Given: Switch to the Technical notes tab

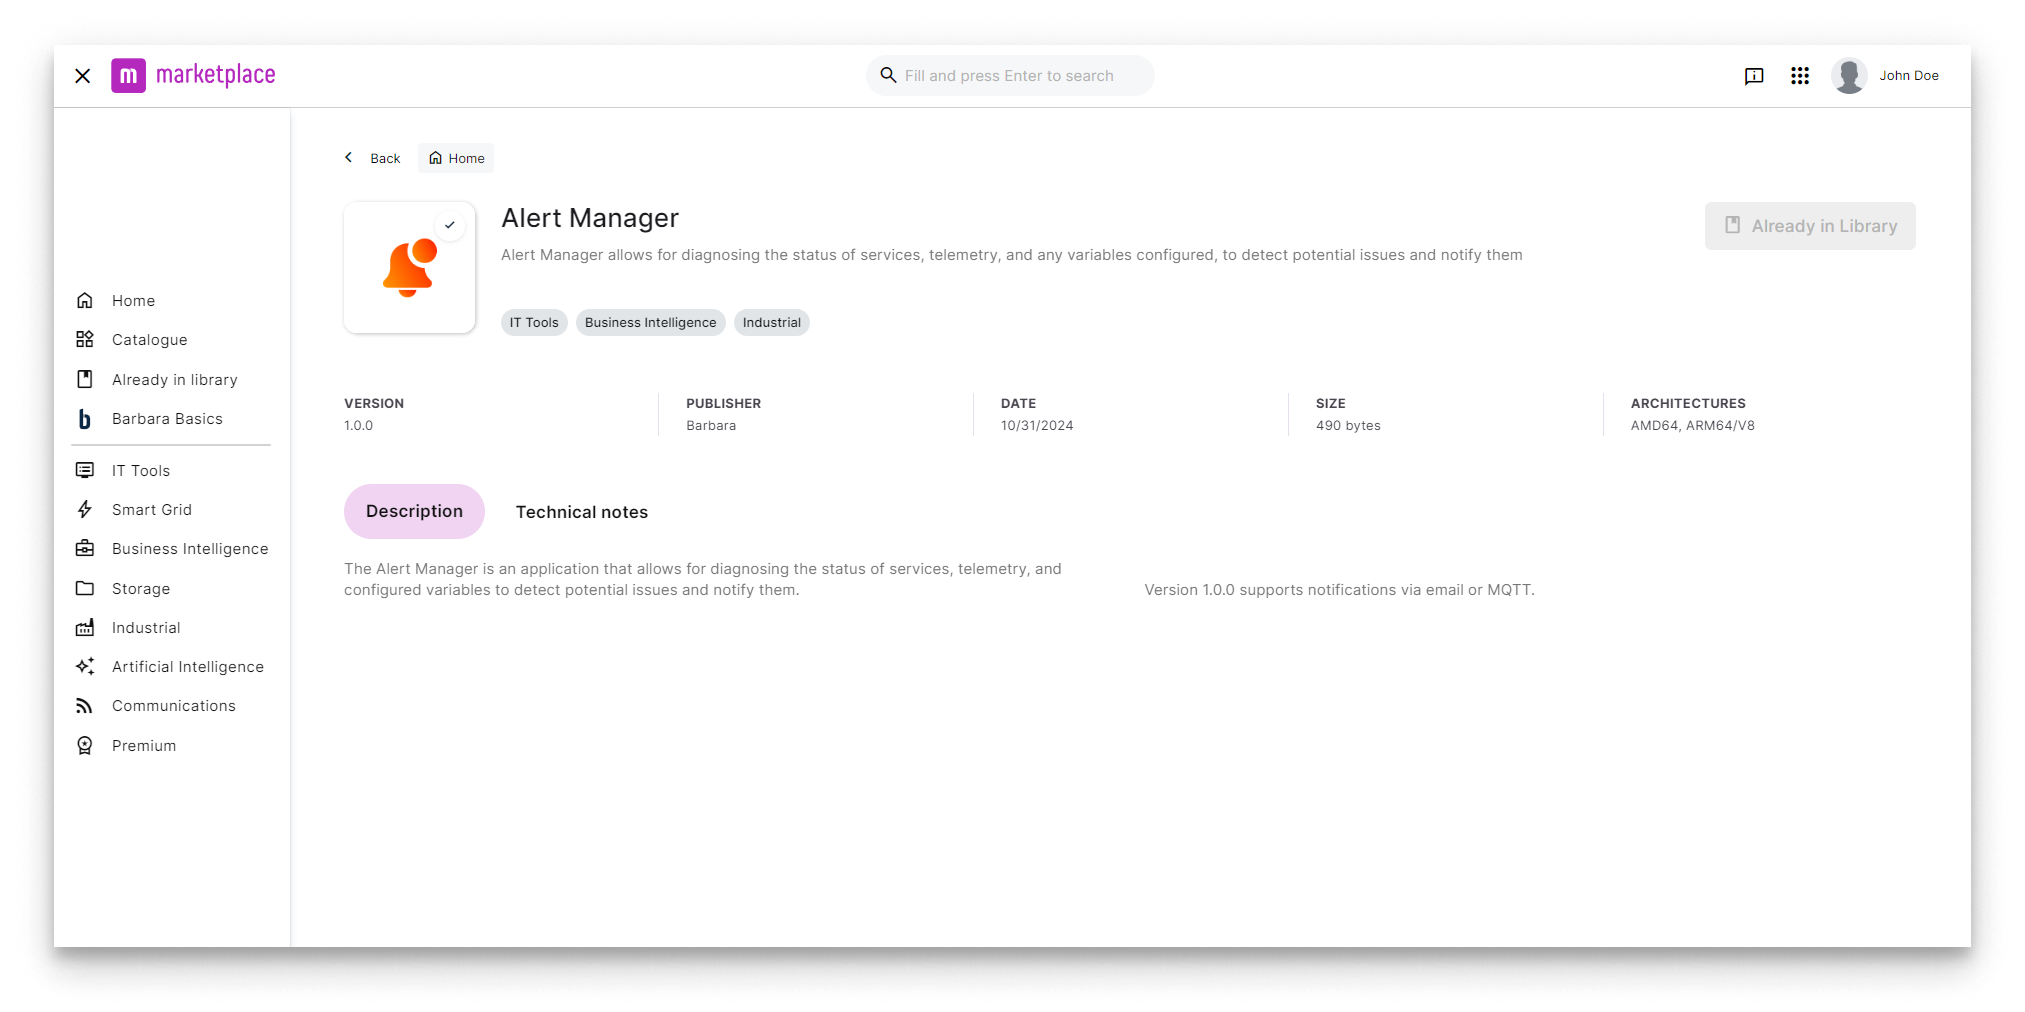Looking at the screenshot, I should [x=581, y=511].
